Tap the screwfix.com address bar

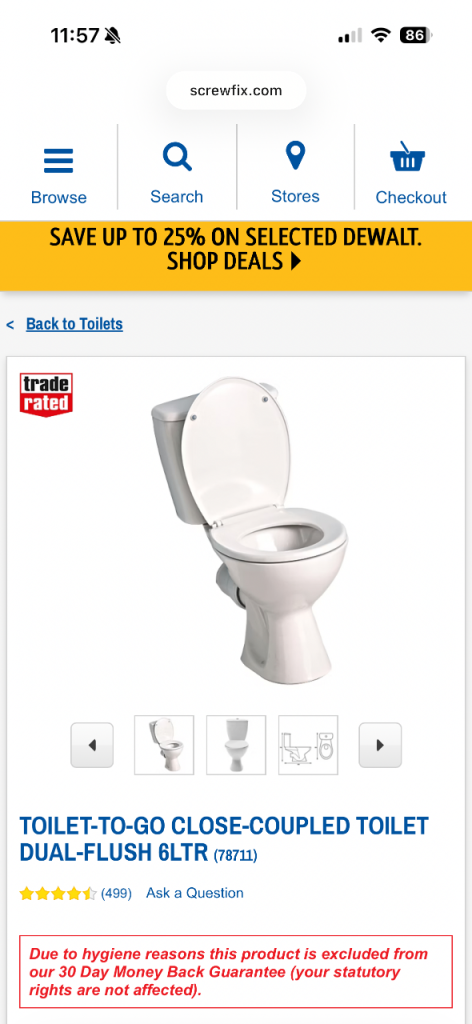click(236, 90)
